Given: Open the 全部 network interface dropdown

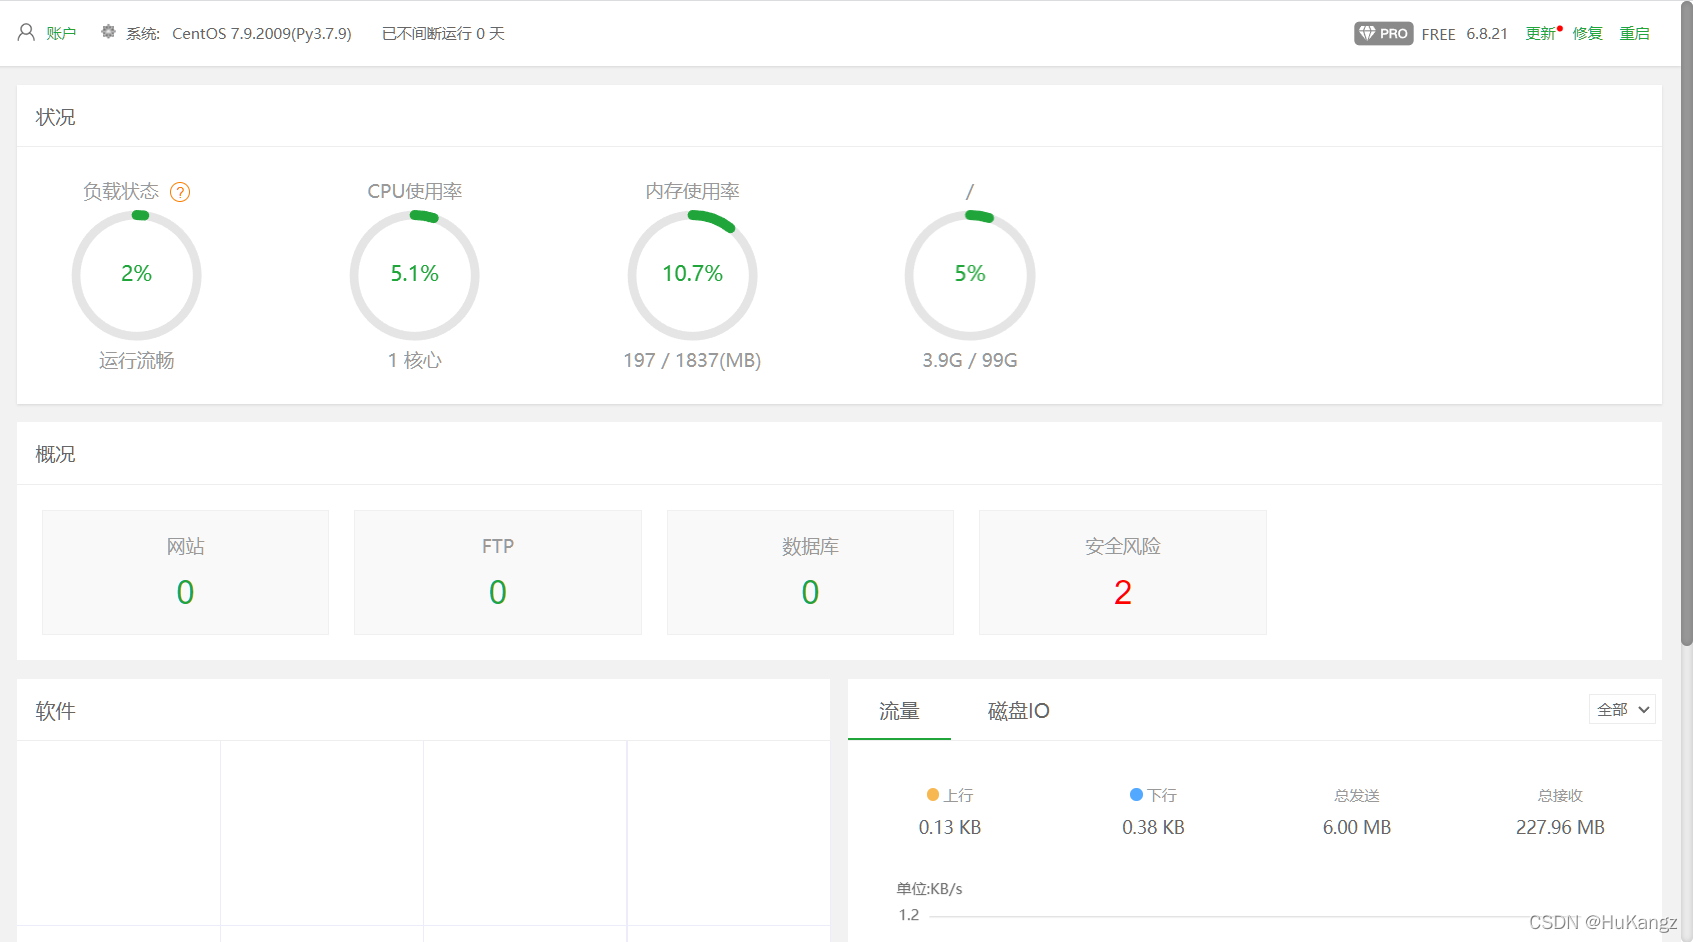Looking at the screenshot, I should tap(1622, 709).
